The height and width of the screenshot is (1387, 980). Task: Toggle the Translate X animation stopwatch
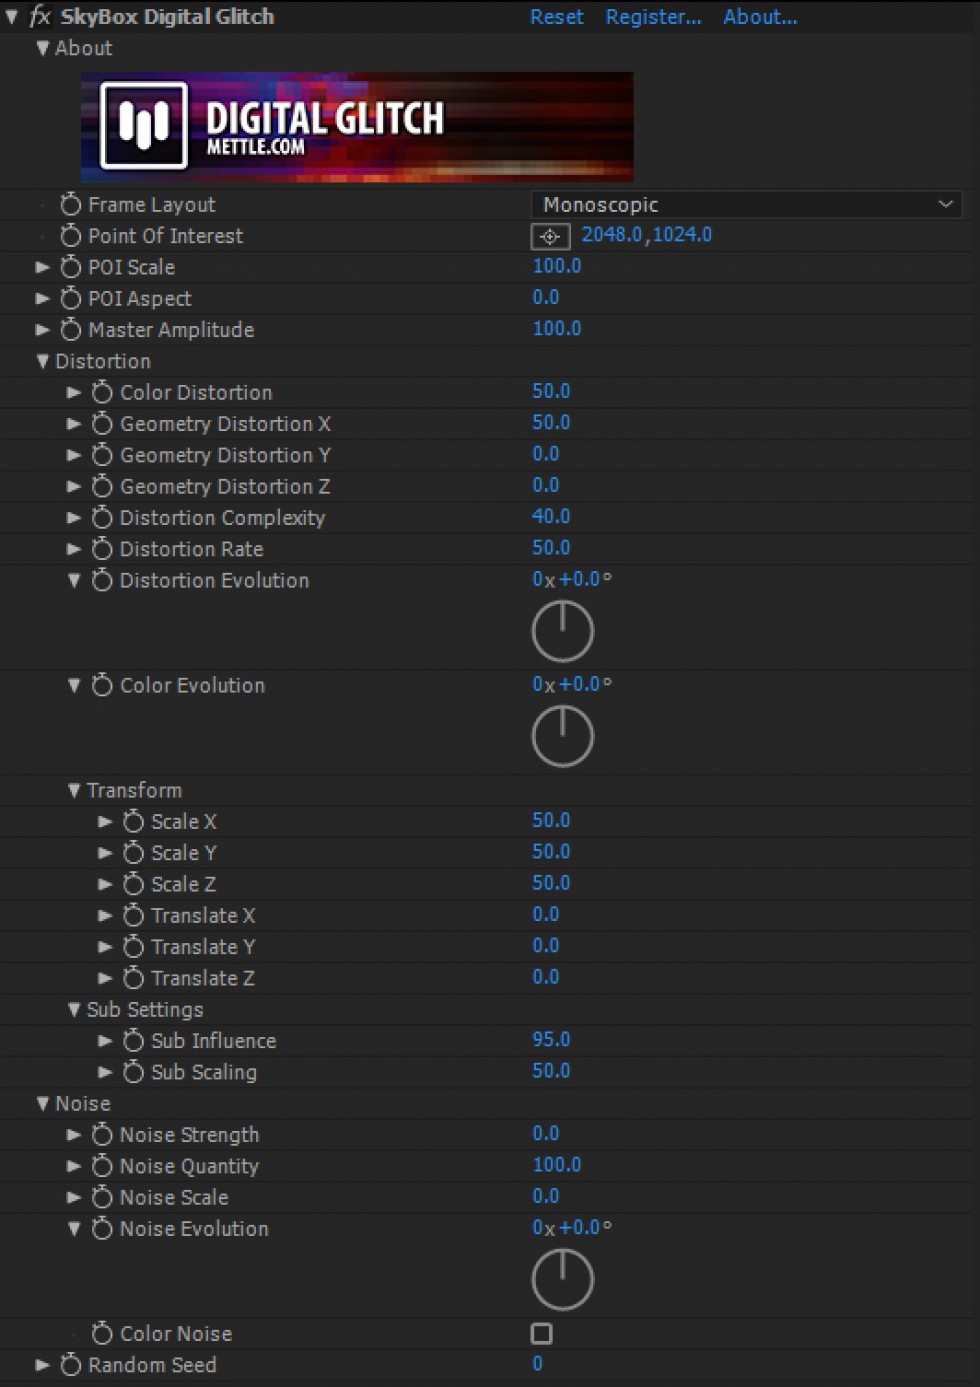pos(133,916)
